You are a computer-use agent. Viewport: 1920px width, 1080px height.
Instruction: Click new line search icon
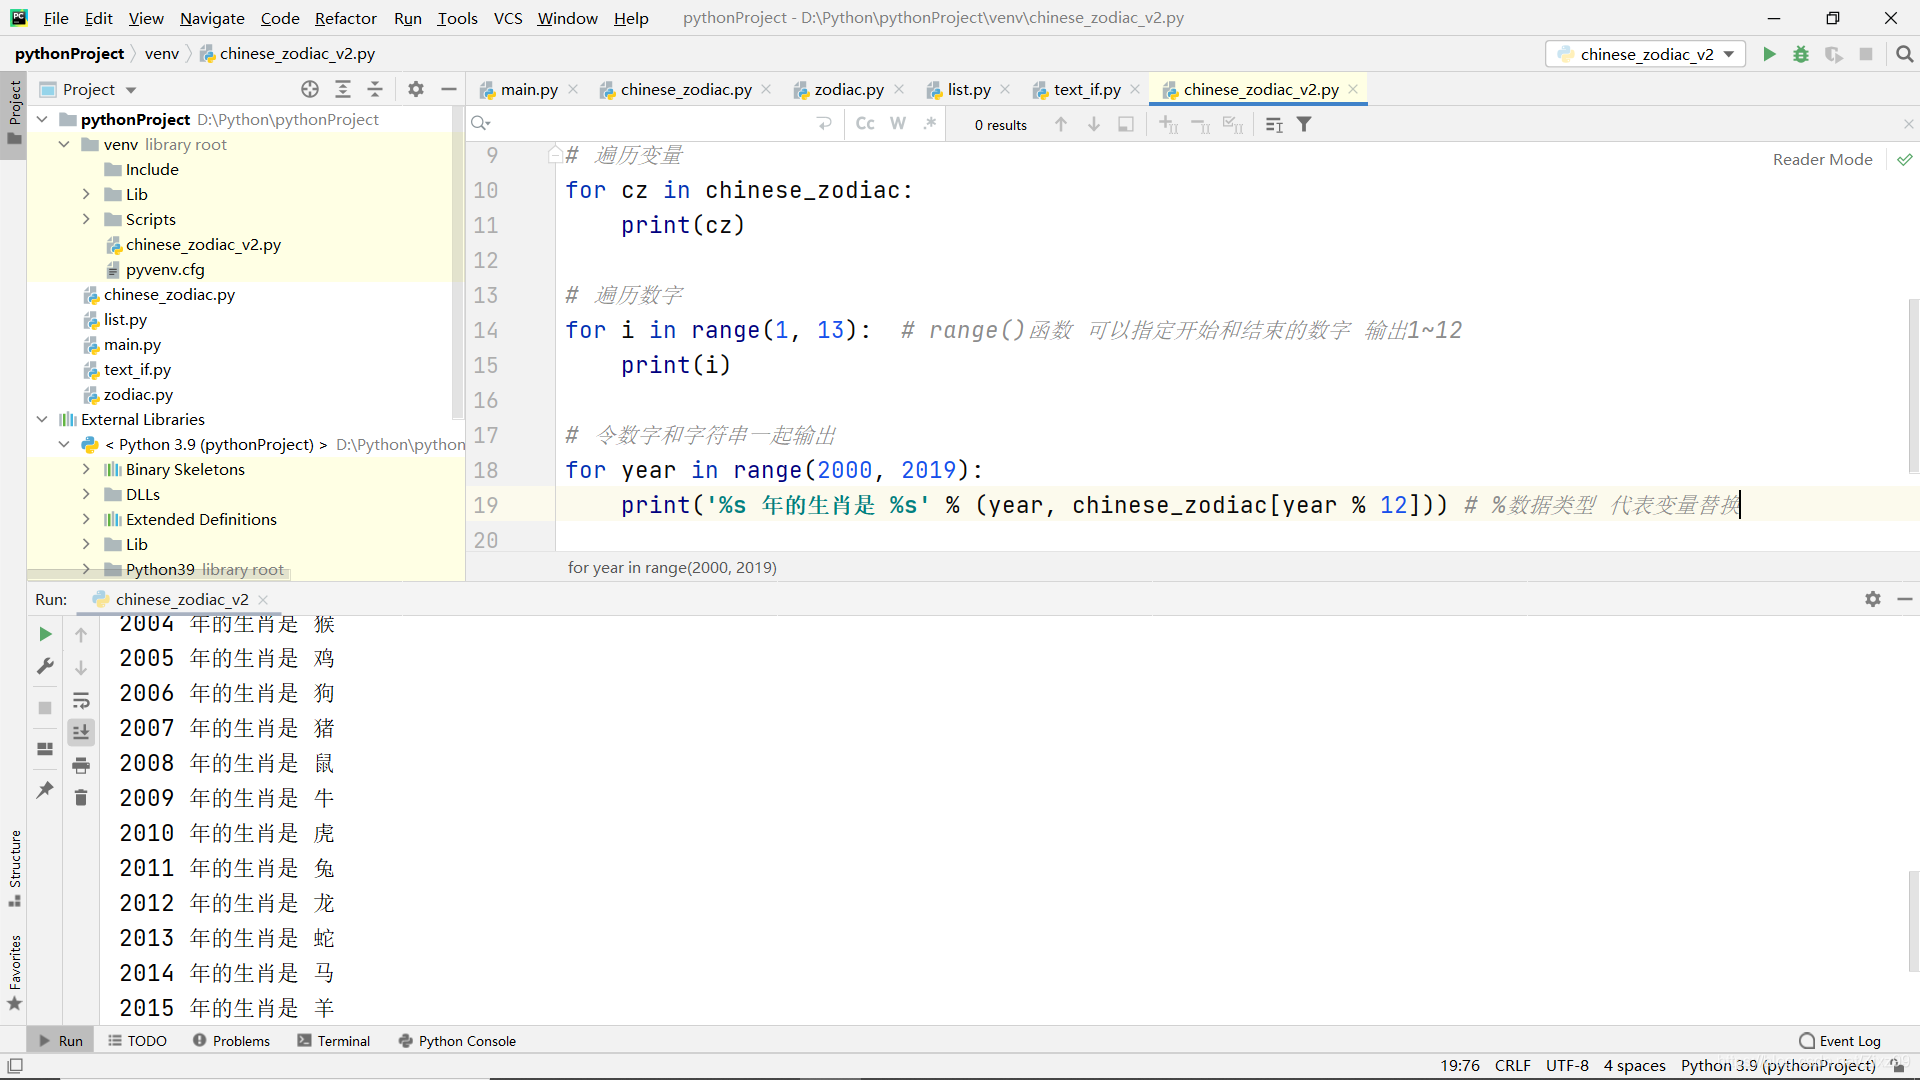[x=824, y=124]
